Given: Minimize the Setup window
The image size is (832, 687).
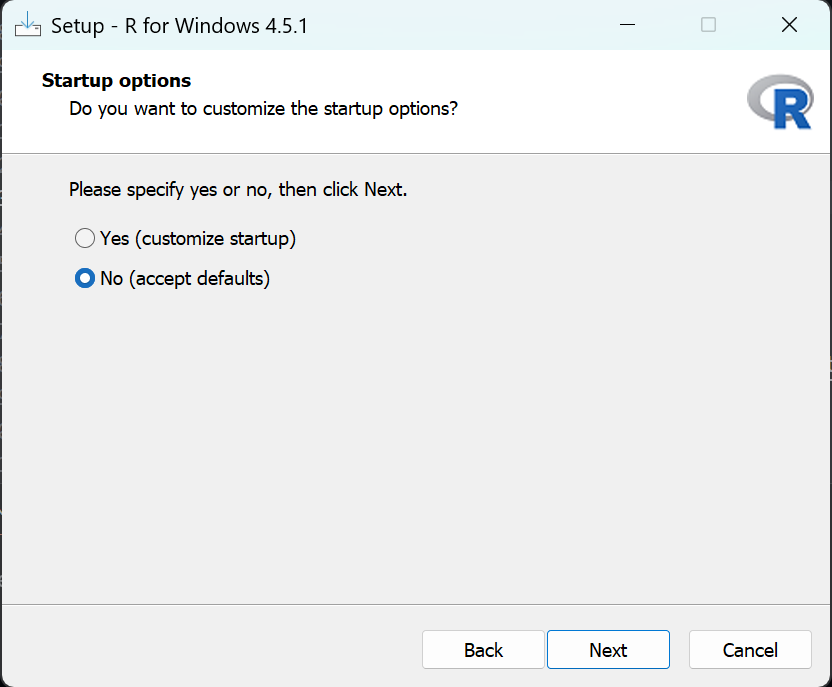Looking at the screenshot, I should pyautogui.click(x=628, y=25).
